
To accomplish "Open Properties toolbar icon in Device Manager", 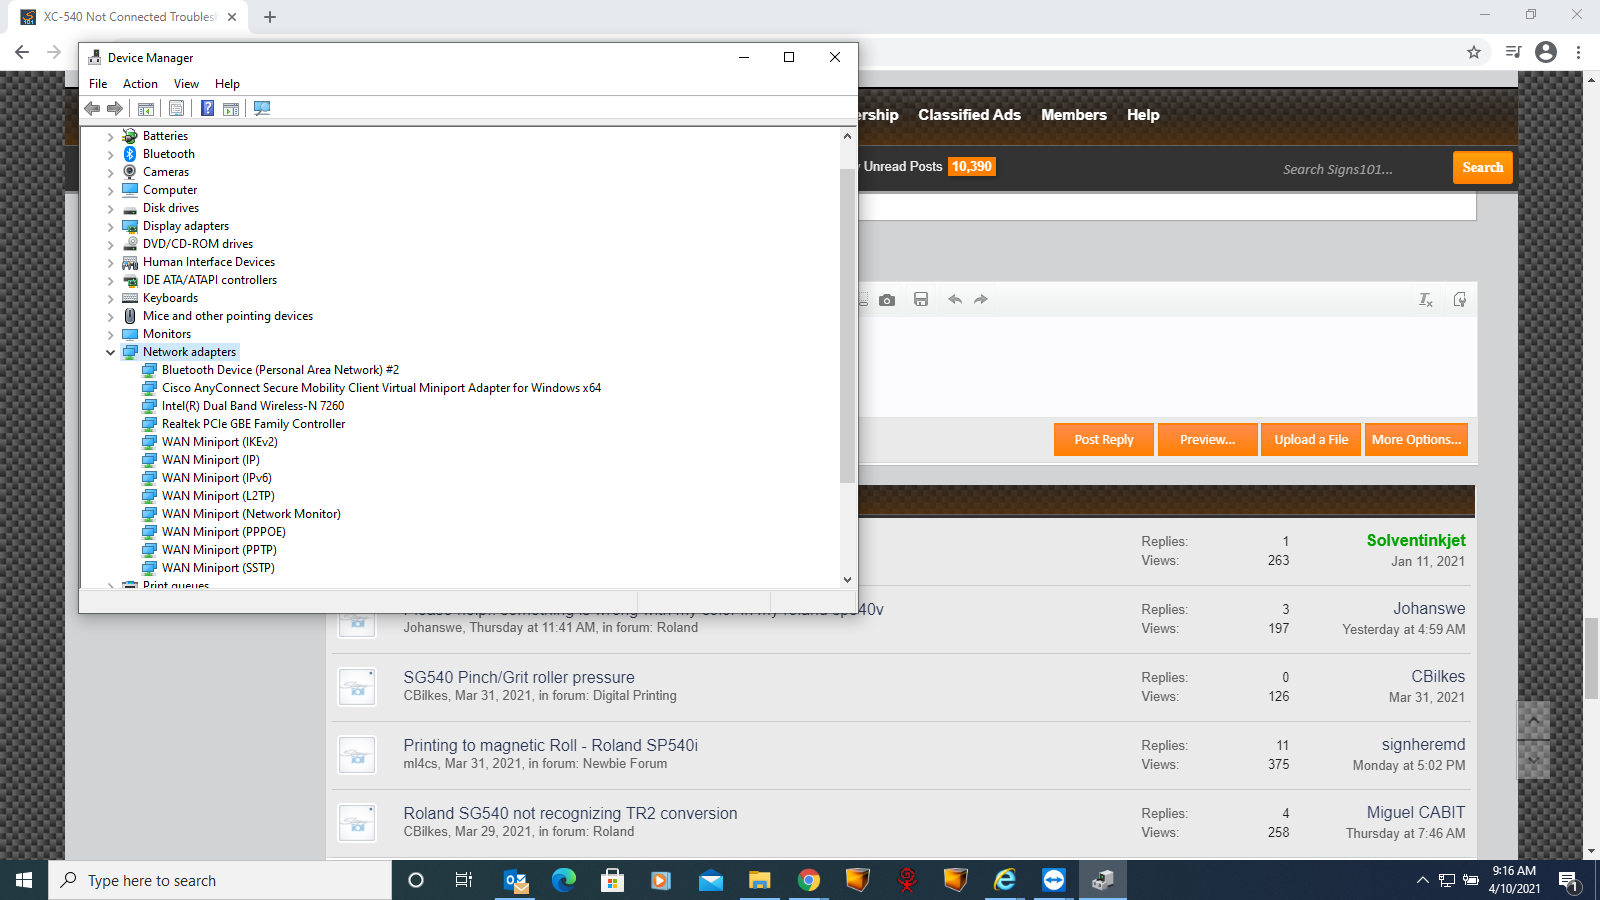I will [x=177, y=108].
